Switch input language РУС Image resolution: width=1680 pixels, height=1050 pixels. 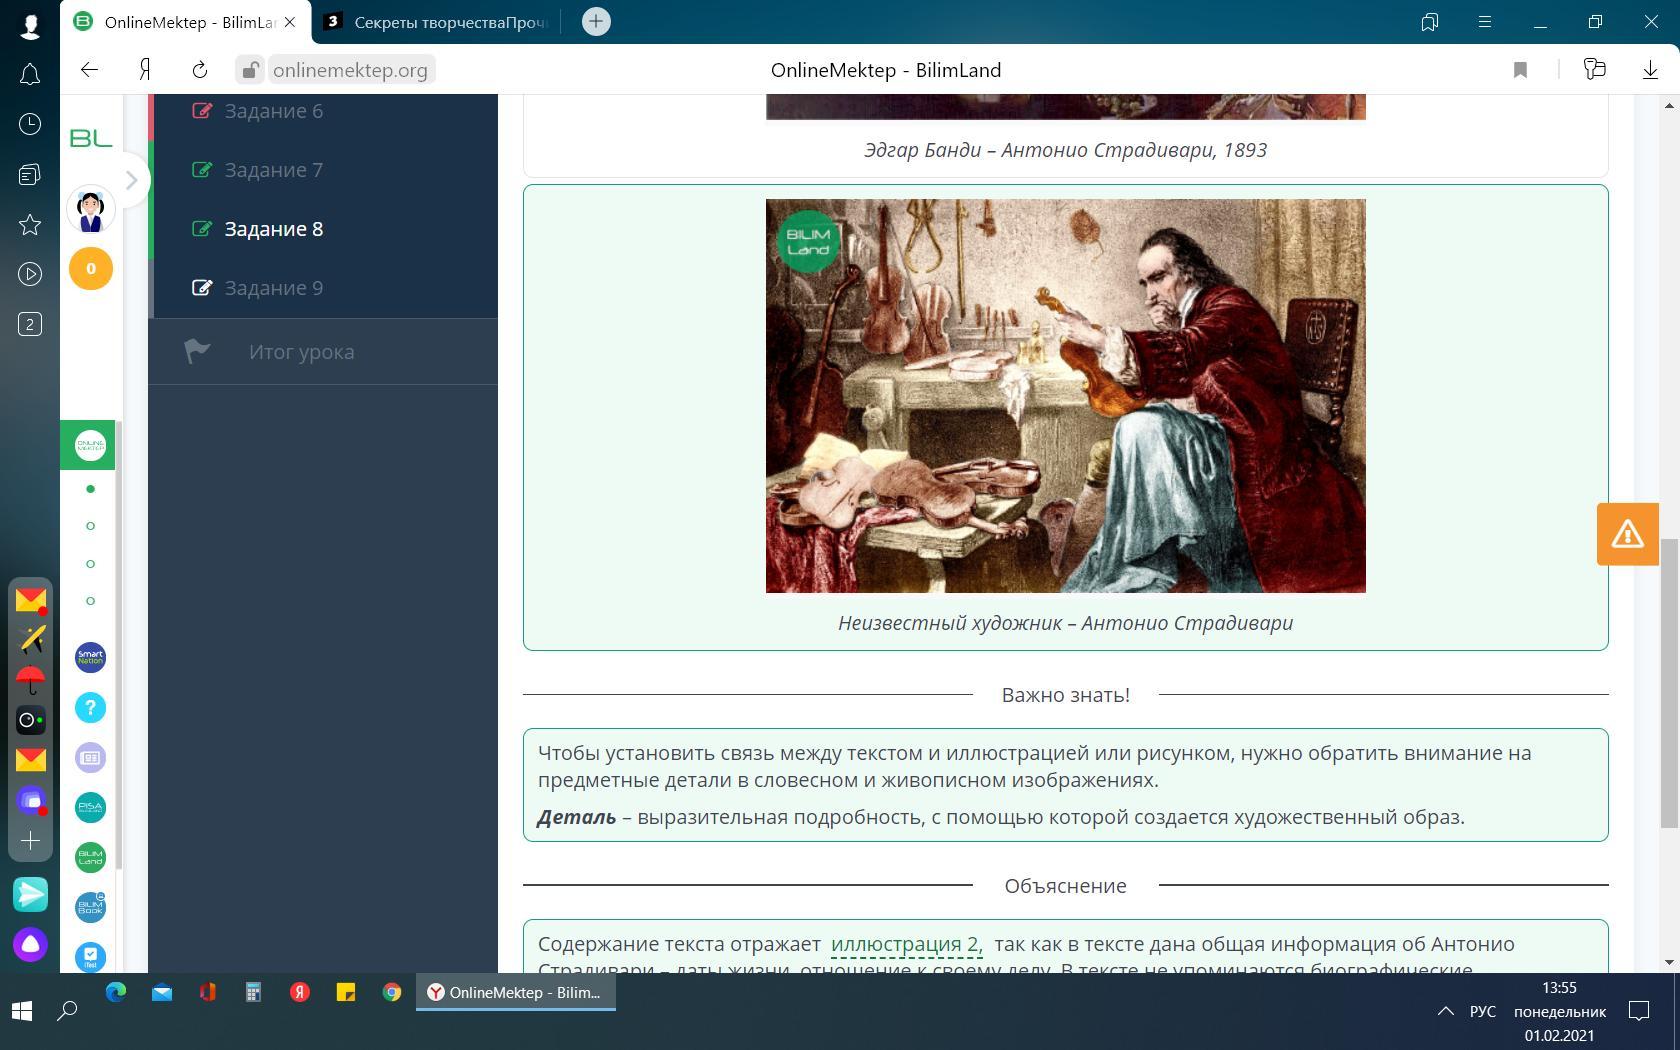[1483, 1011]
